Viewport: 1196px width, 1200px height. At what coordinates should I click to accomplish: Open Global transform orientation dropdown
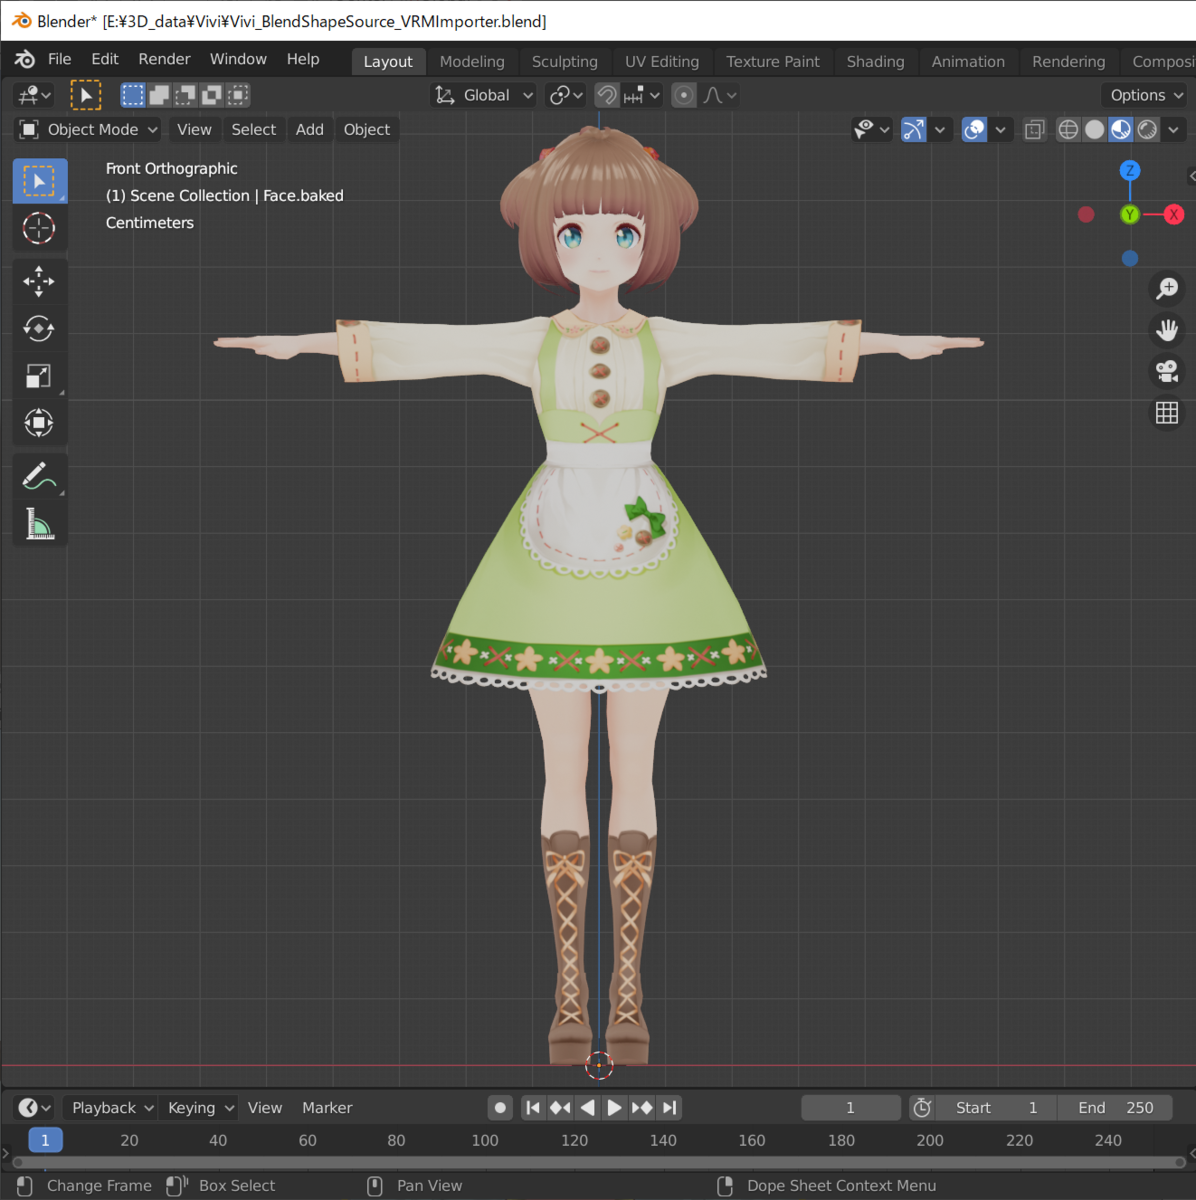484,95
